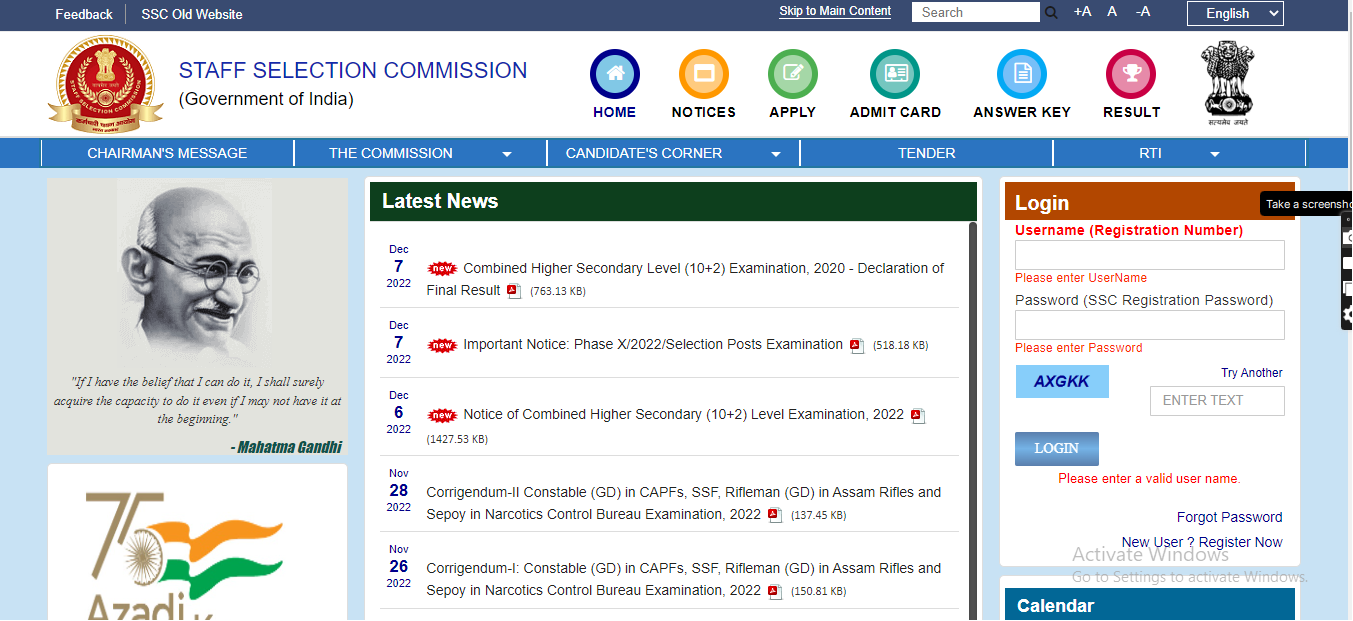The width and height of the screenshot is (1353, 621).
Task: Open PDF icon for CHSL 2022 Notice
Action: click(918, 416)
